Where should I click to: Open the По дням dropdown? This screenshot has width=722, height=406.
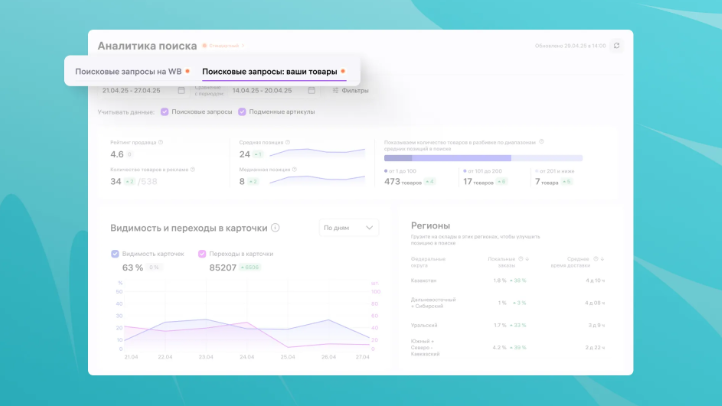click(x=349, y=228)
